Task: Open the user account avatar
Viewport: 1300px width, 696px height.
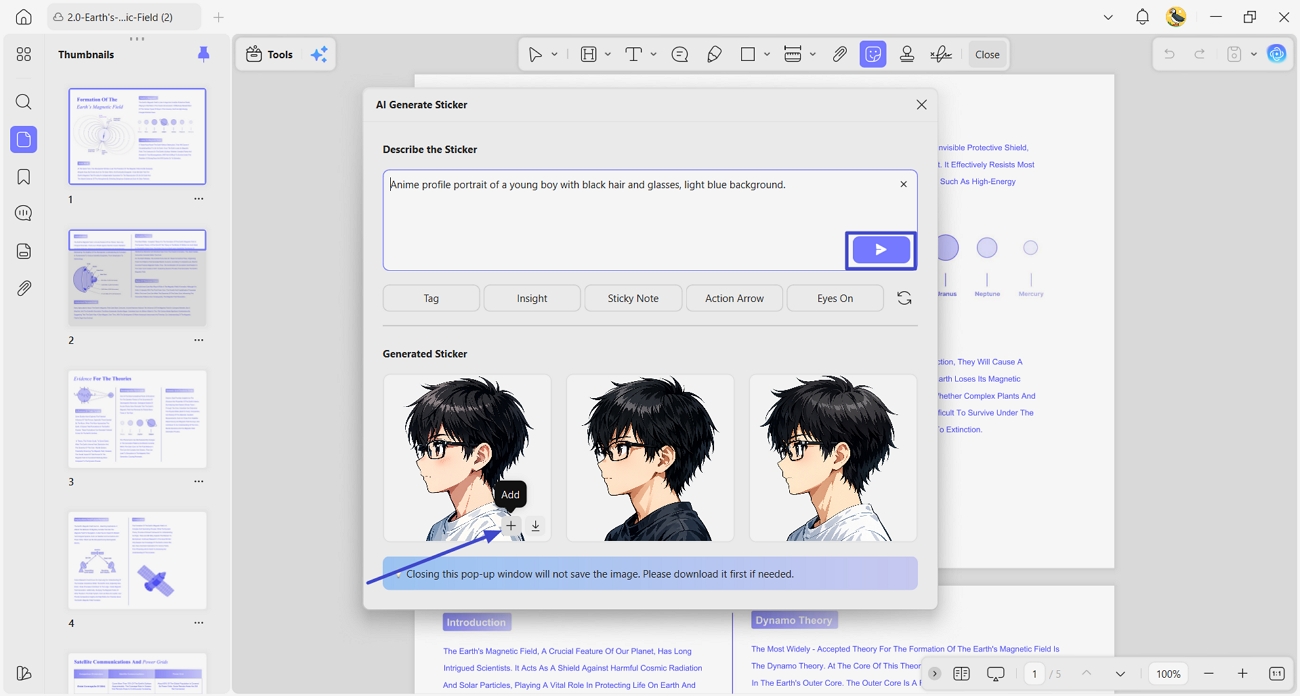Action: coord(1177,17)
